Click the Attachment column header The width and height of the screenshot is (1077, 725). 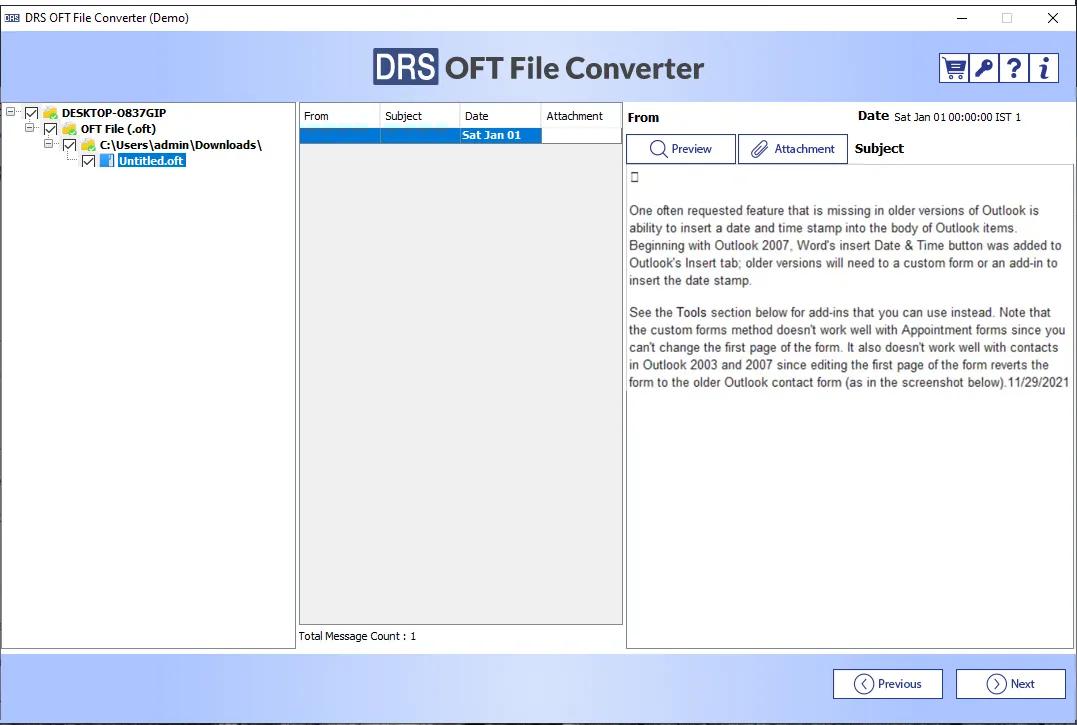click(x=581, y=116)
